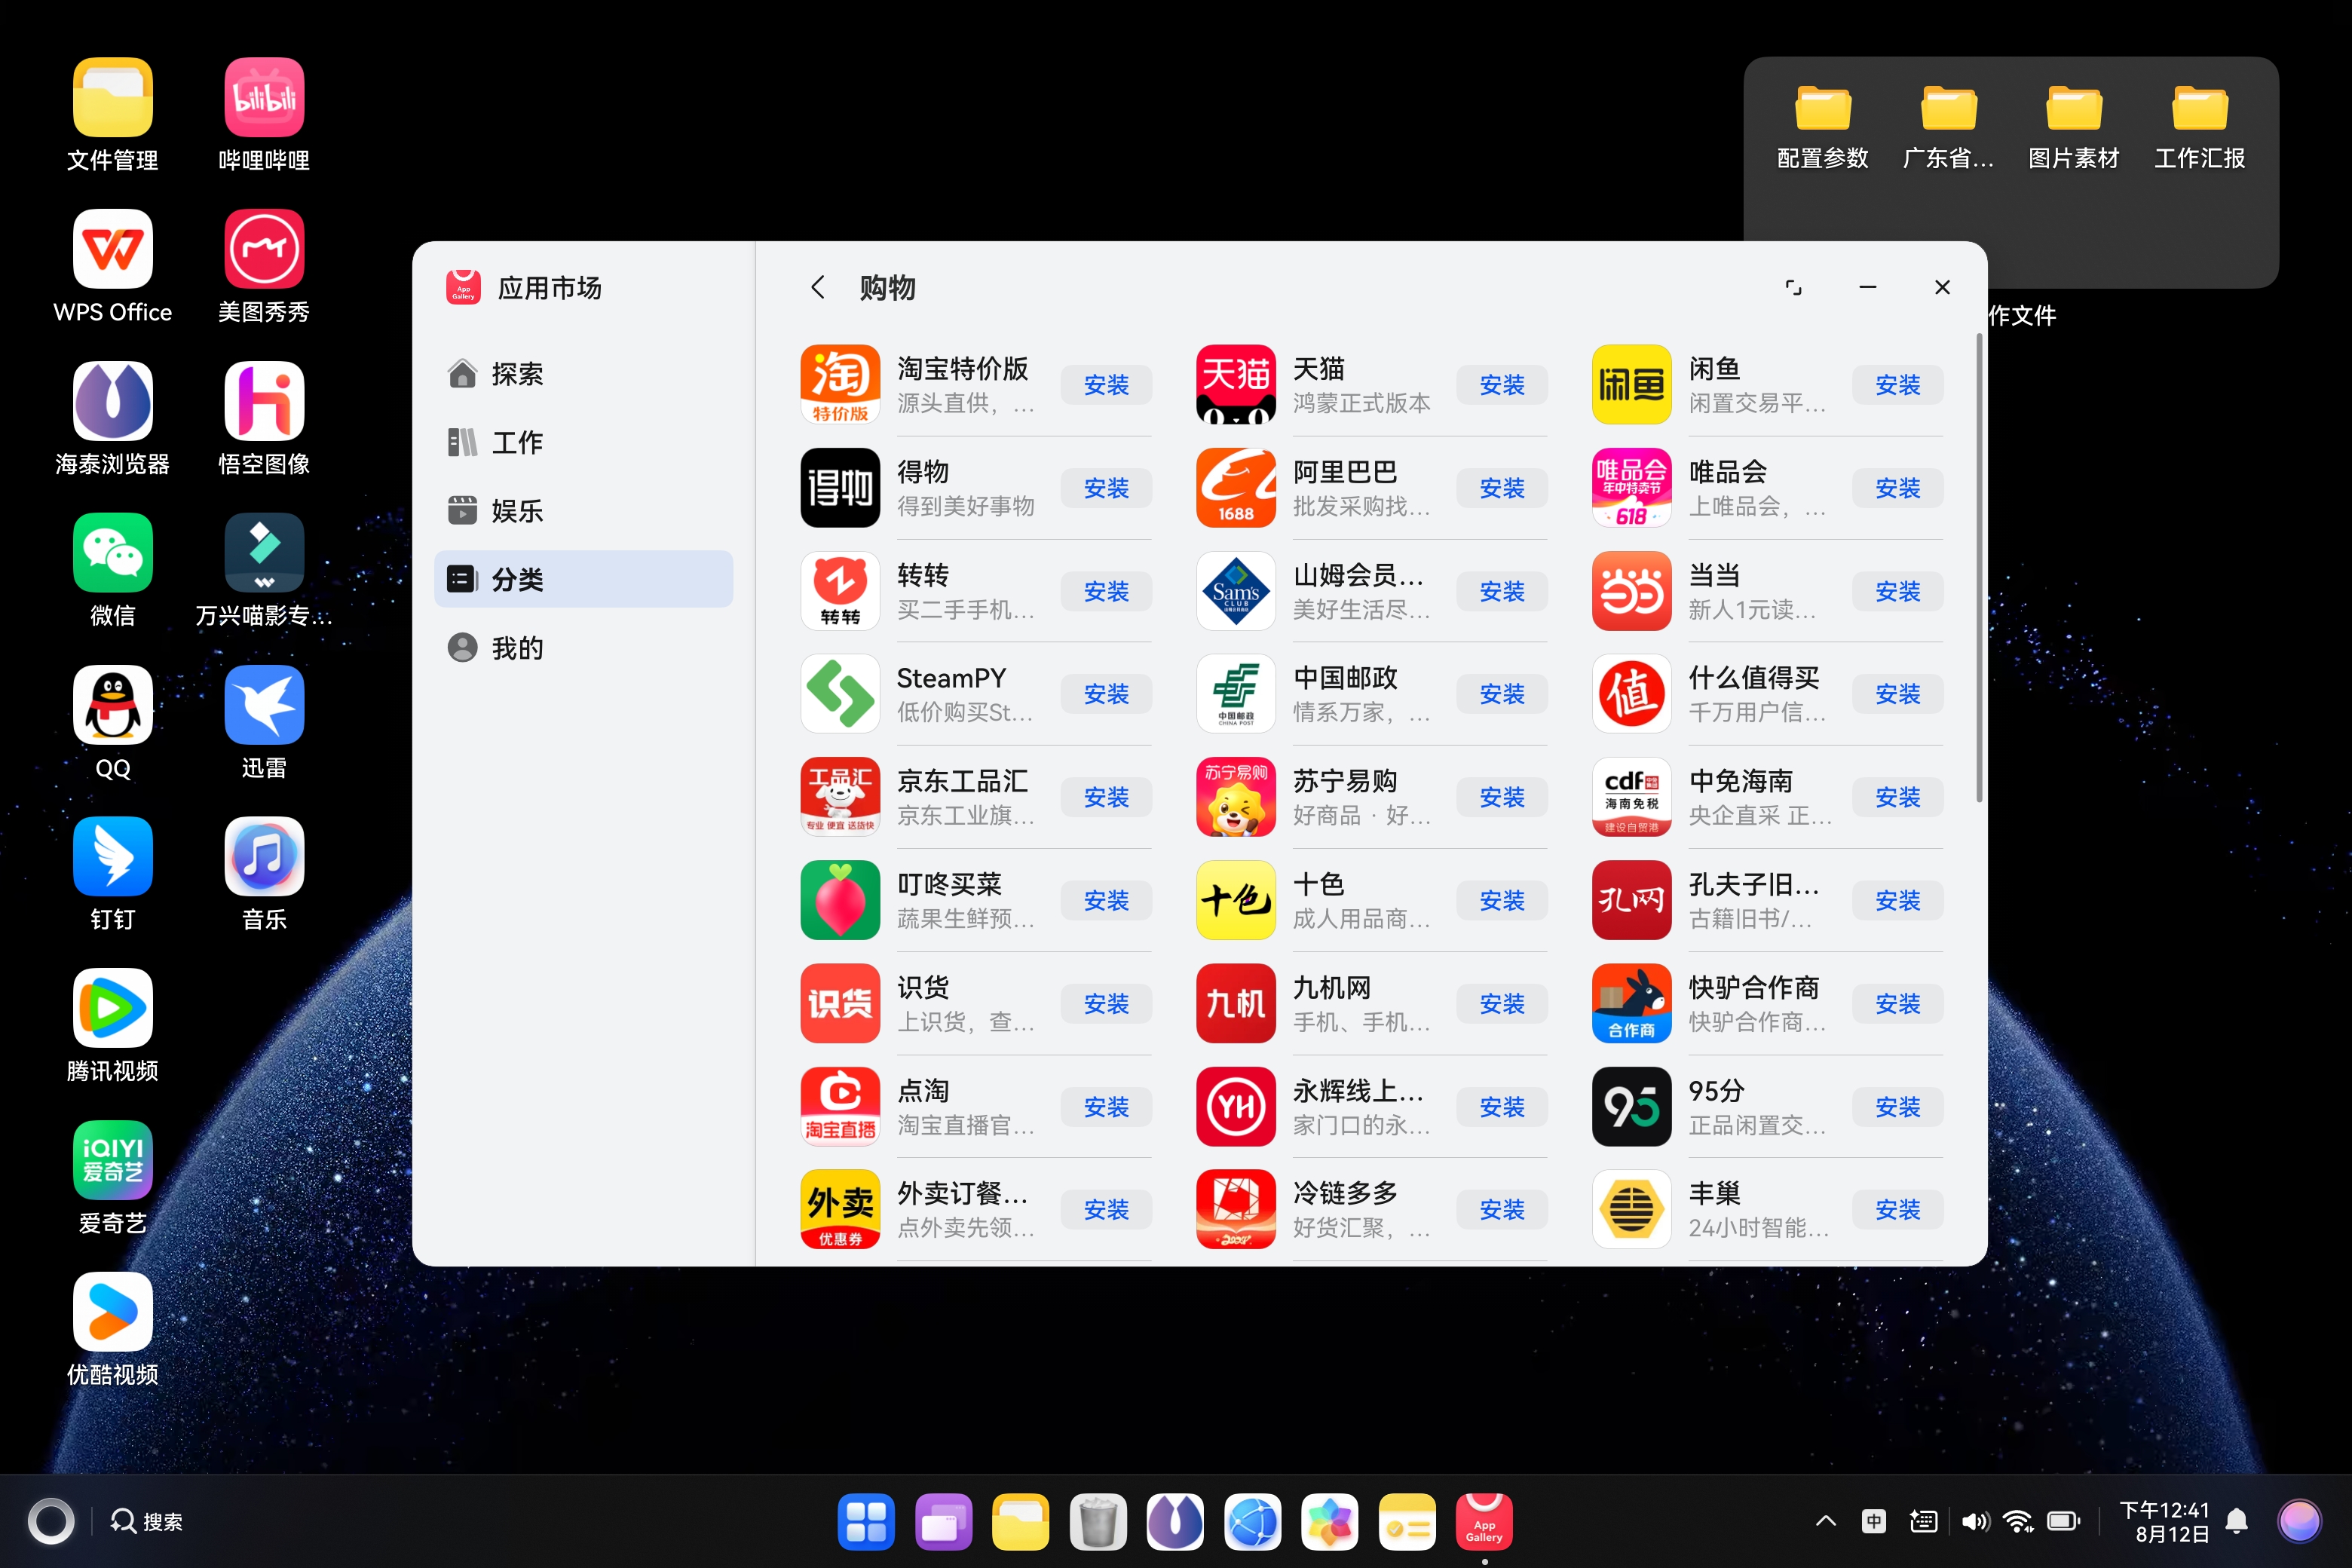Image resolution: width=2352 pixels, height=1568 pixels.
Task: Open the 得物 app icon
Action: coord(840,488)
